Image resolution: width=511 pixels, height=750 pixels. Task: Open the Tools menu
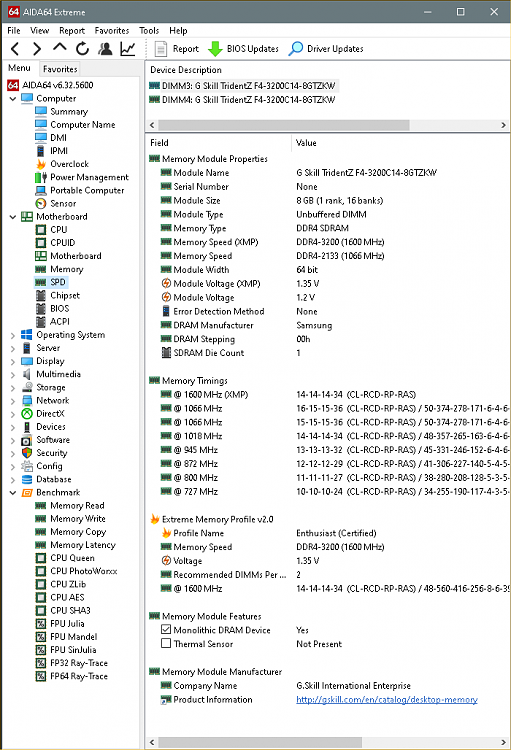(149, 31)
